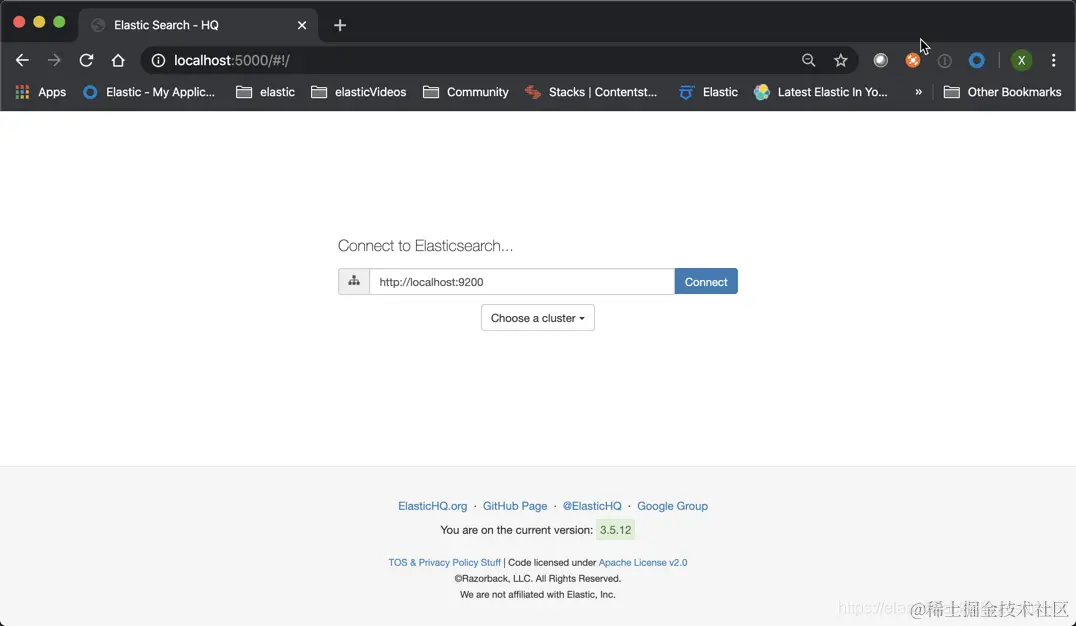The image size is (1076, 626).
Task: Click the browser forward arrow
Action: point(54,60)
